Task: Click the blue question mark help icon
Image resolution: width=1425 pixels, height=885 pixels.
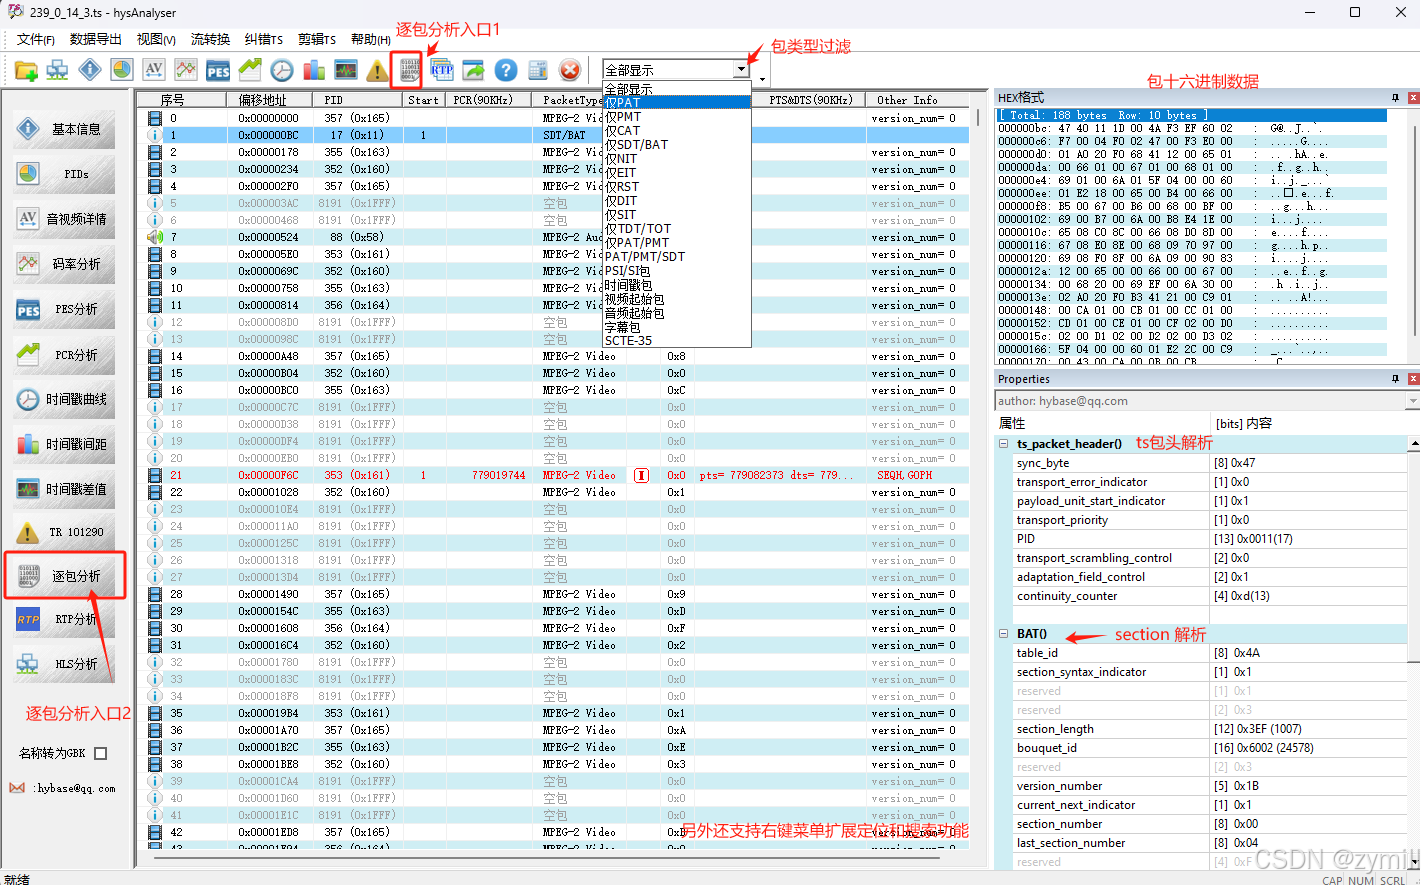Action: (x=506, y=70)
